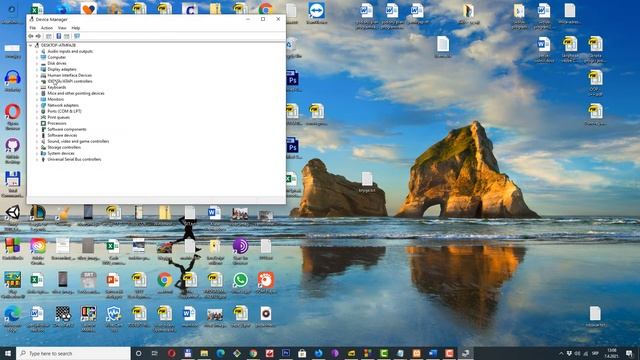
Task: Open the Adobe Creative Cloud desktop icon
Action: 38,246
